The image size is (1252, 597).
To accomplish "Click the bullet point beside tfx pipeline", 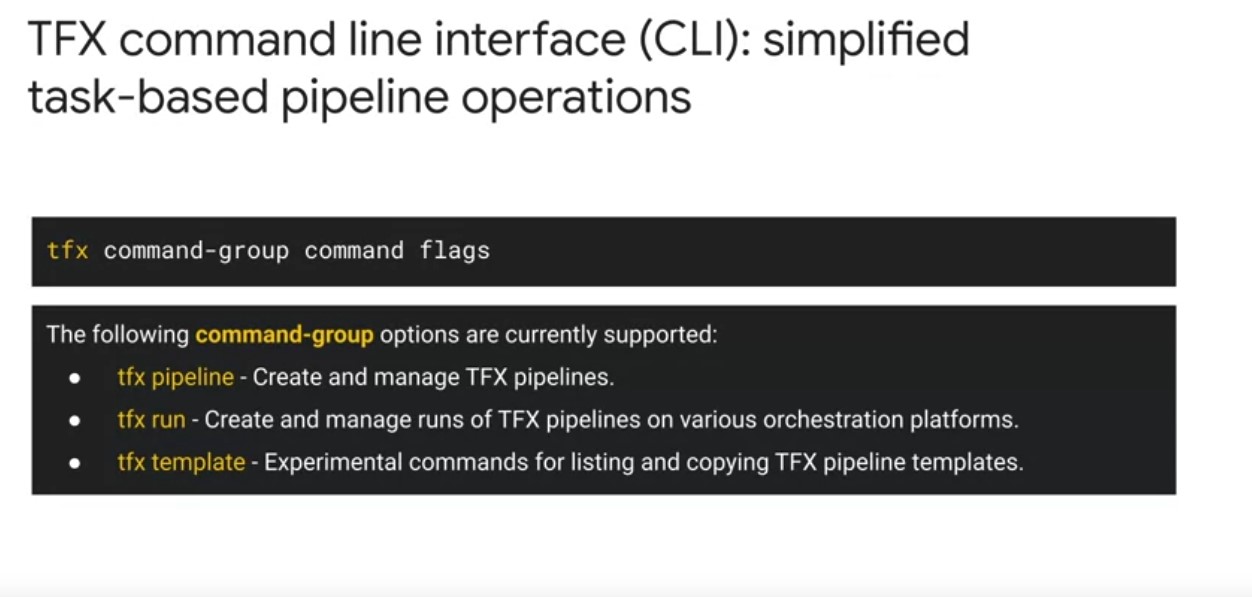I will (x=75, y=379).
